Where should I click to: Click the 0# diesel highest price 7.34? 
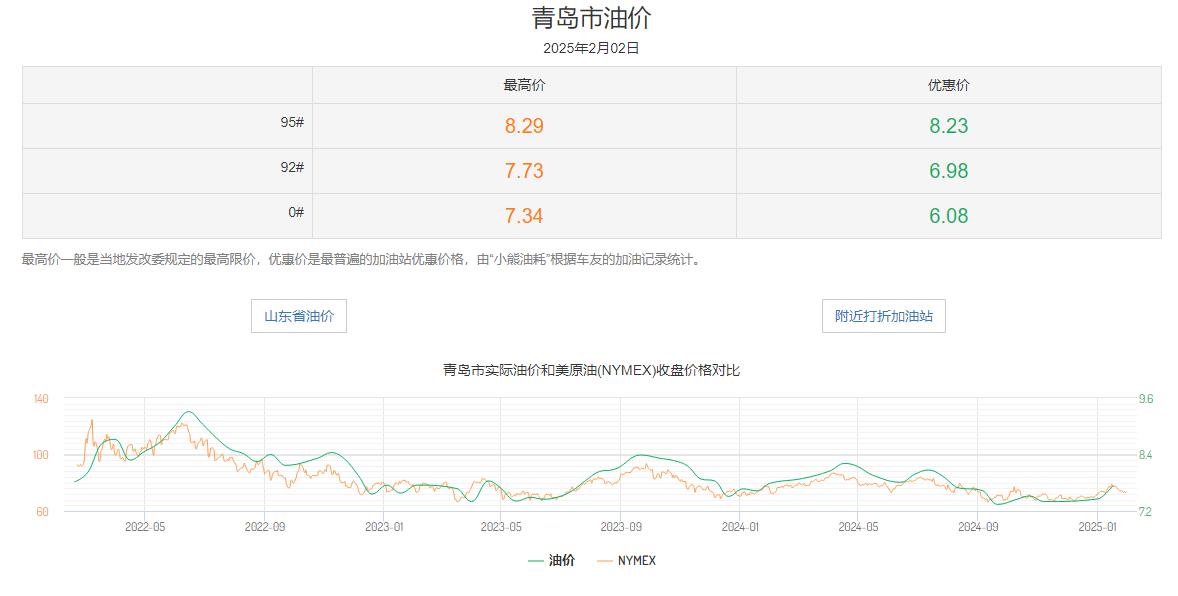click(524, 216)
